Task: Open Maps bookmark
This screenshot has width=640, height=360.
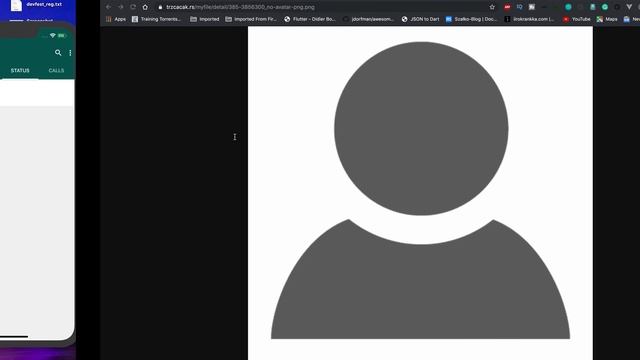Action: tap(607, 19)
